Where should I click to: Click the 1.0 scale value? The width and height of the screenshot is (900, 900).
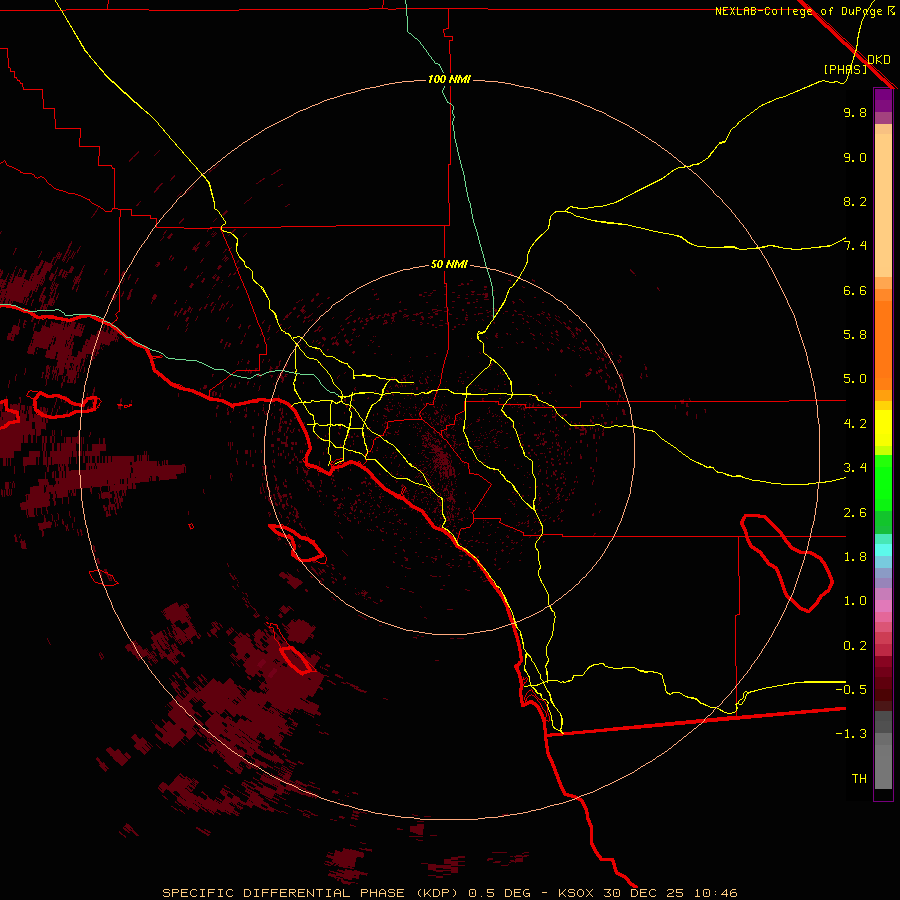pyautogui.click(x=855, y=601)
